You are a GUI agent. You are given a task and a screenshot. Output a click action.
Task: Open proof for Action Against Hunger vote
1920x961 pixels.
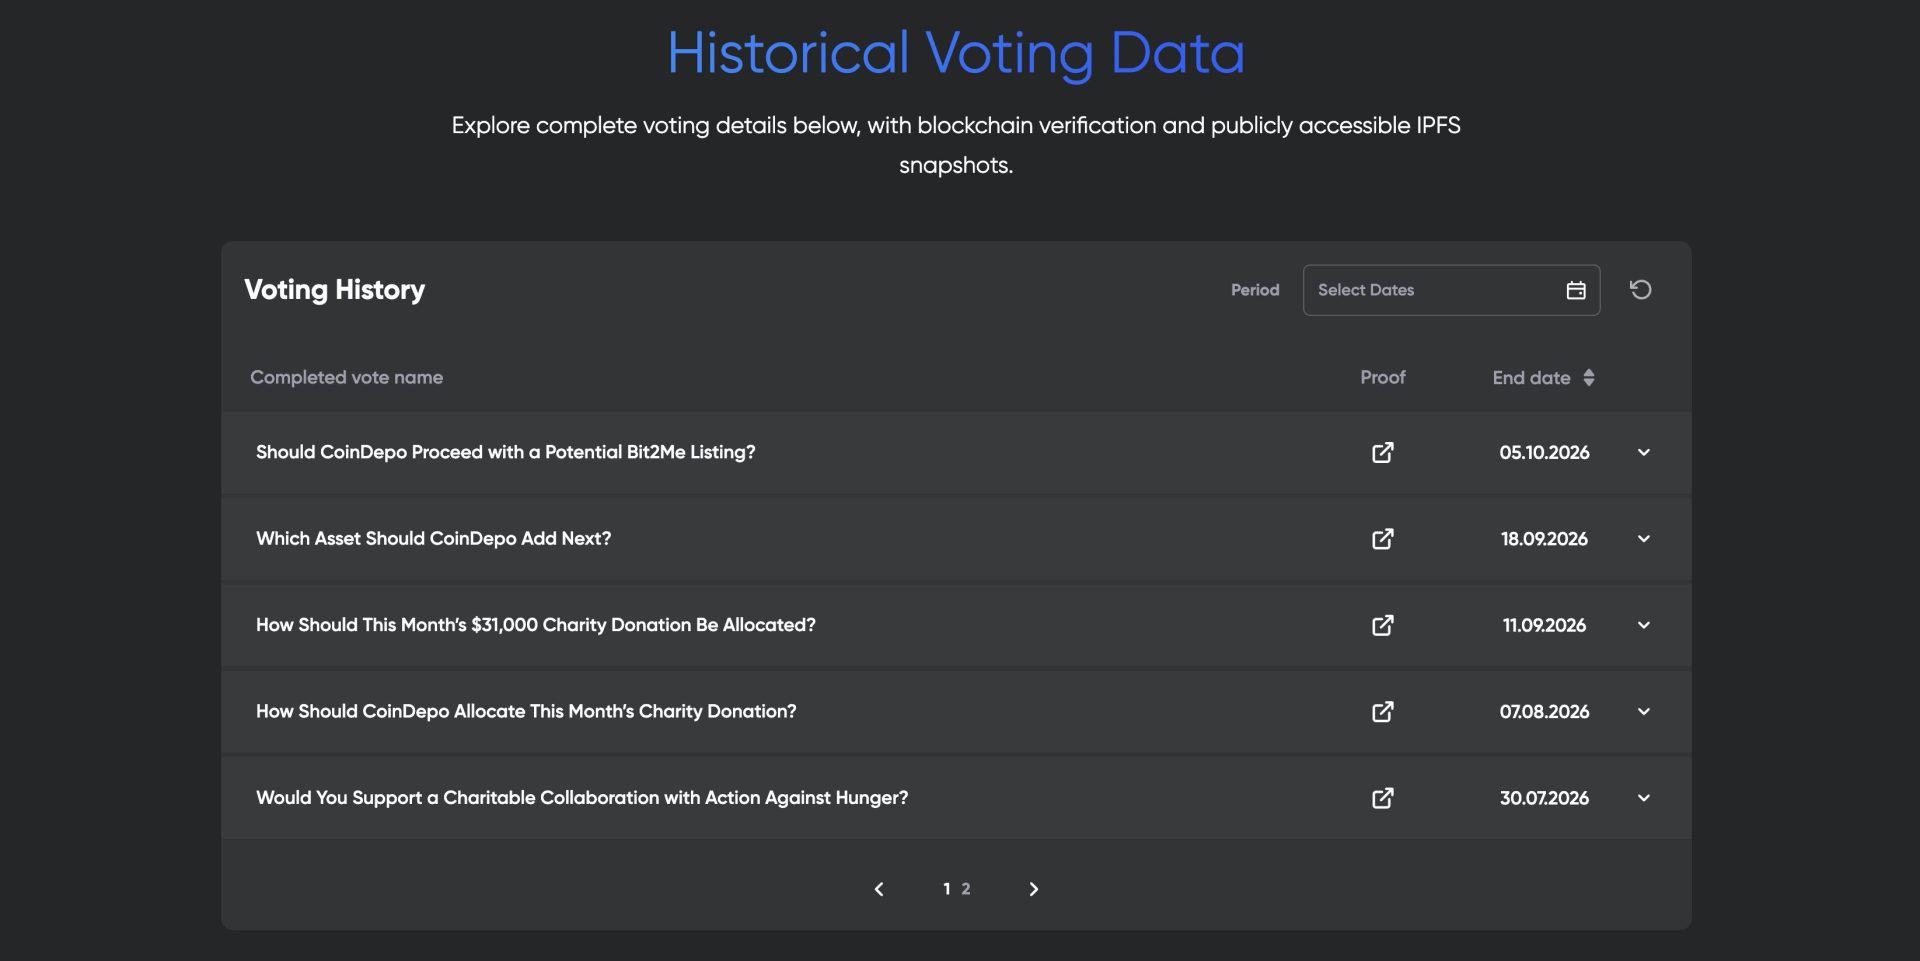click(1382, 798)
